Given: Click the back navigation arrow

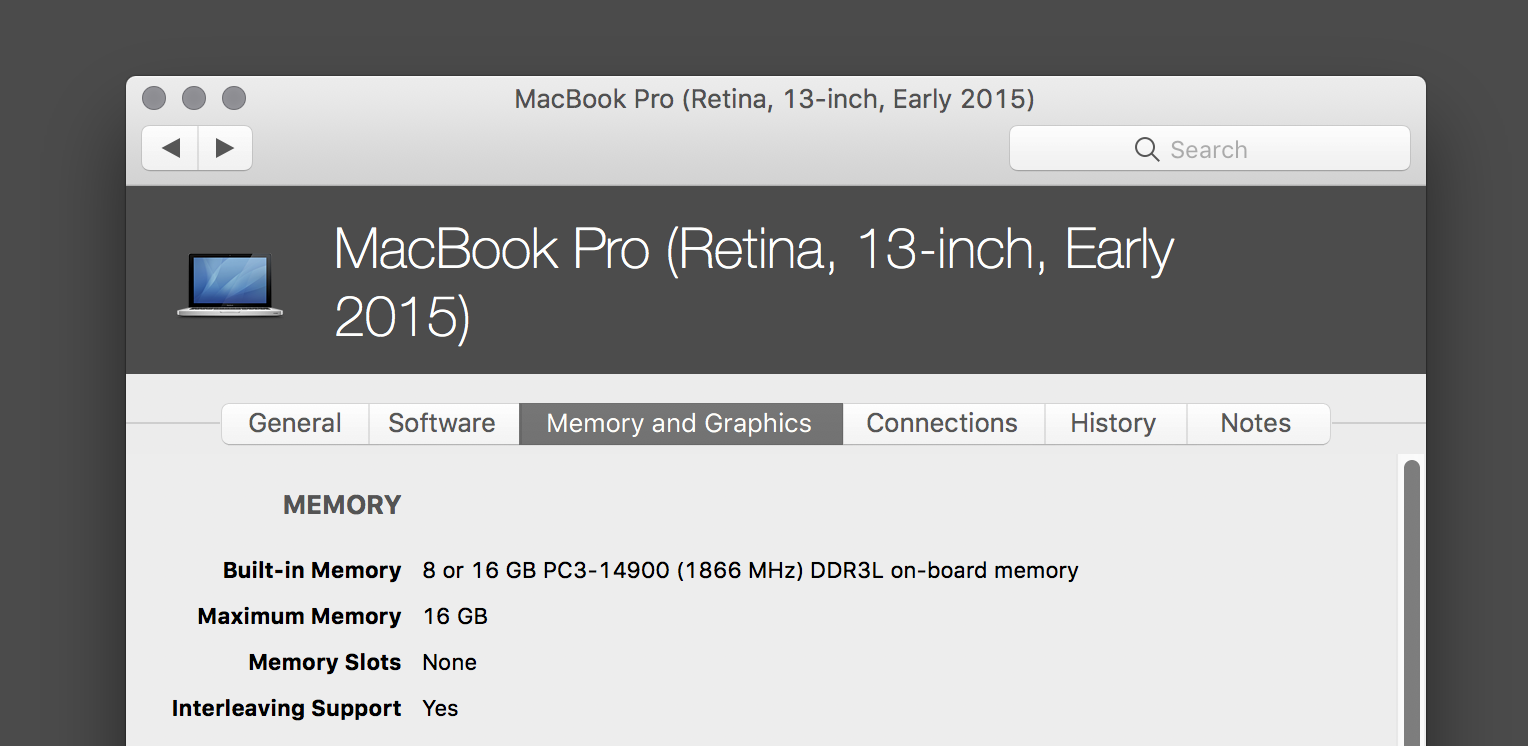Looking at the screenshot, I should tap(171, 148).
